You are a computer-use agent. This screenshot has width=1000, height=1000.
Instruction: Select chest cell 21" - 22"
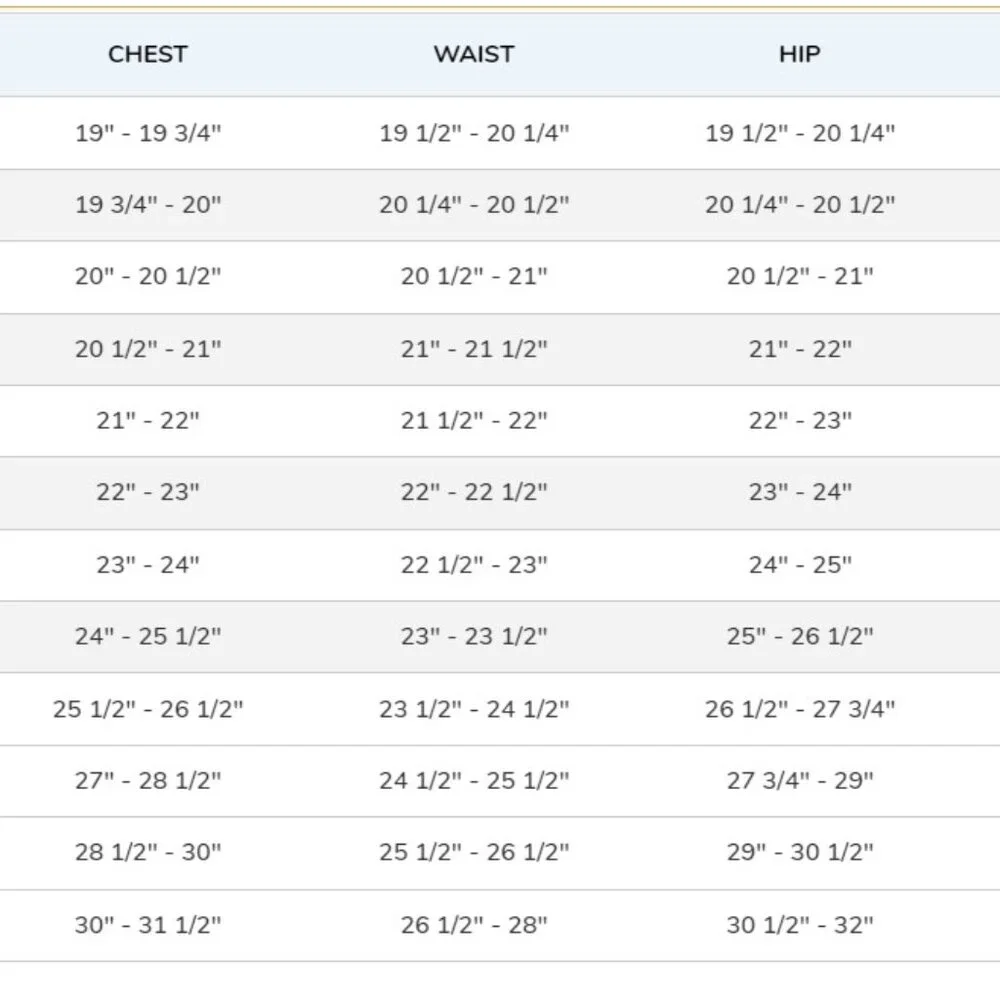(x=148, y=420)
